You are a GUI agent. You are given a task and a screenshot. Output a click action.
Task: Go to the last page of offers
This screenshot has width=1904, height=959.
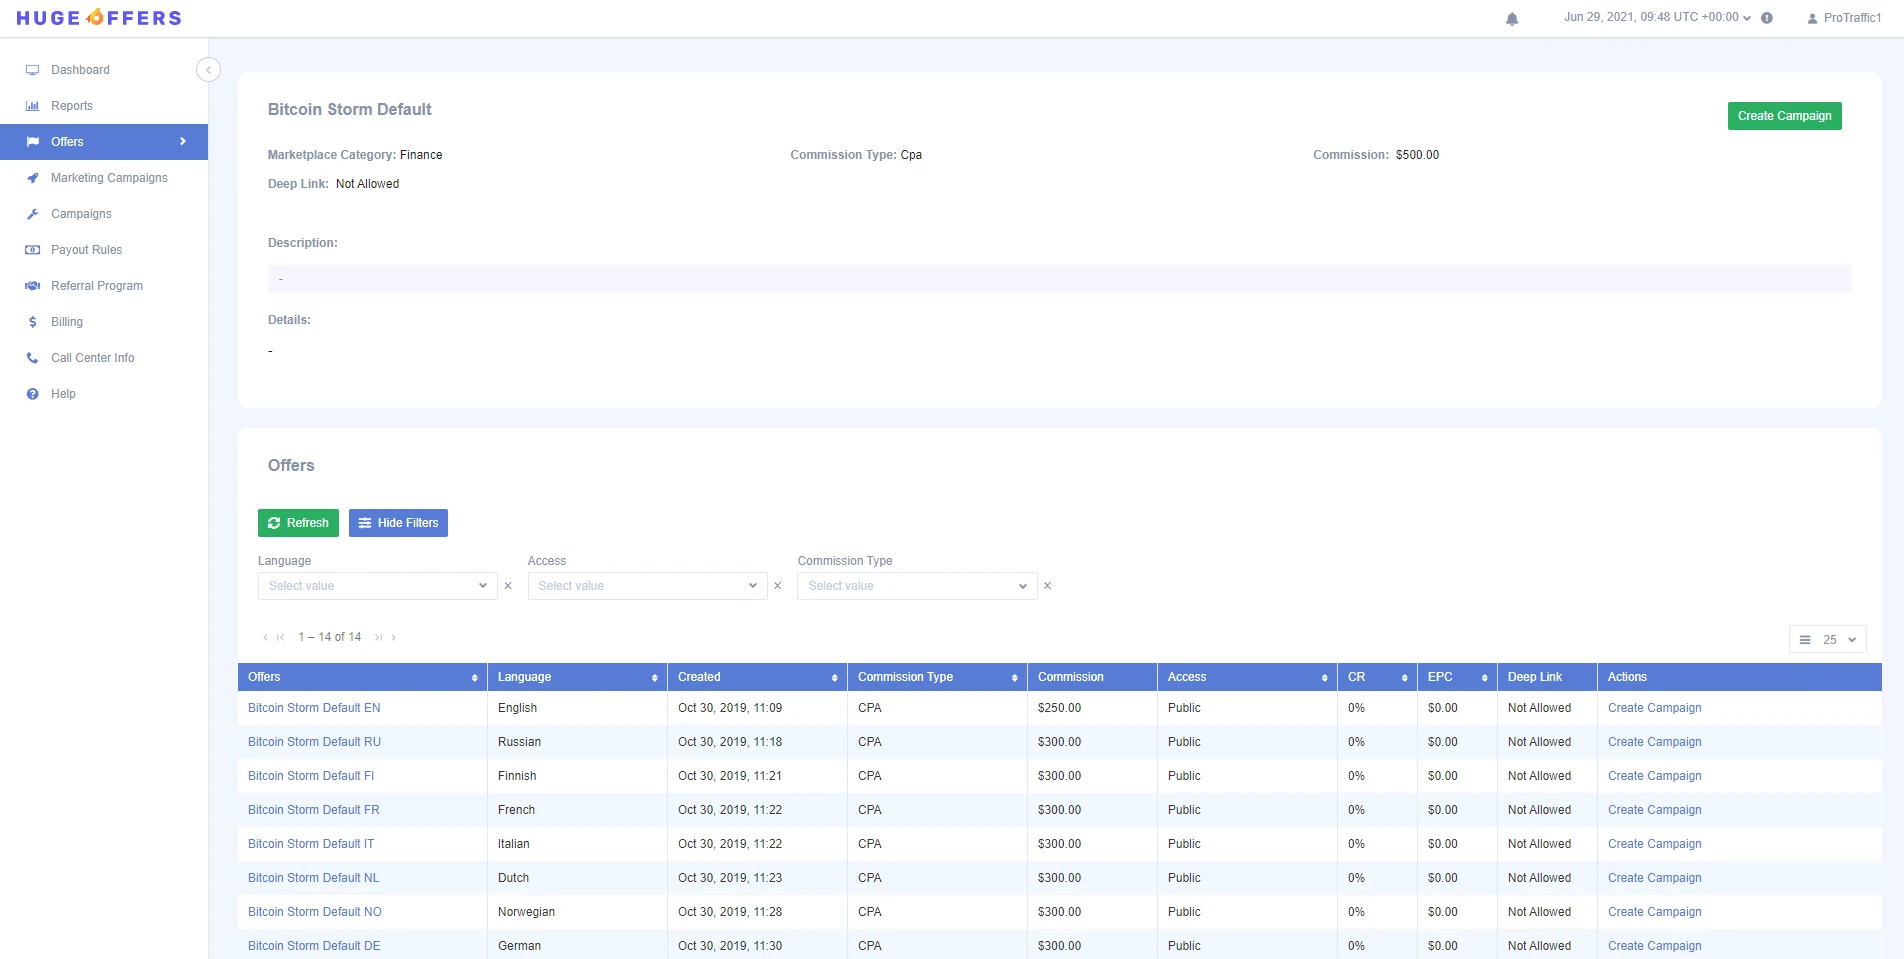pos(378,637)
